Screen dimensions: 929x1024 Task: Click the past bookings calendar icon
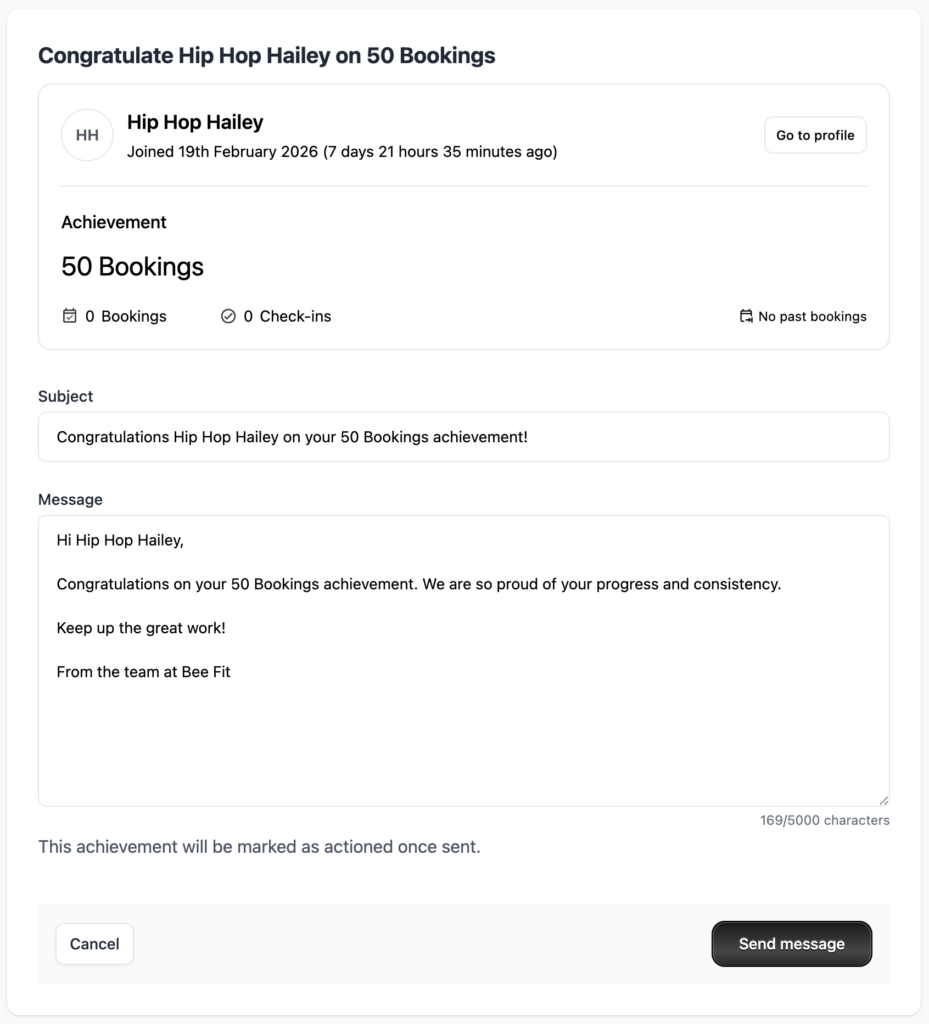coord(746,316)
